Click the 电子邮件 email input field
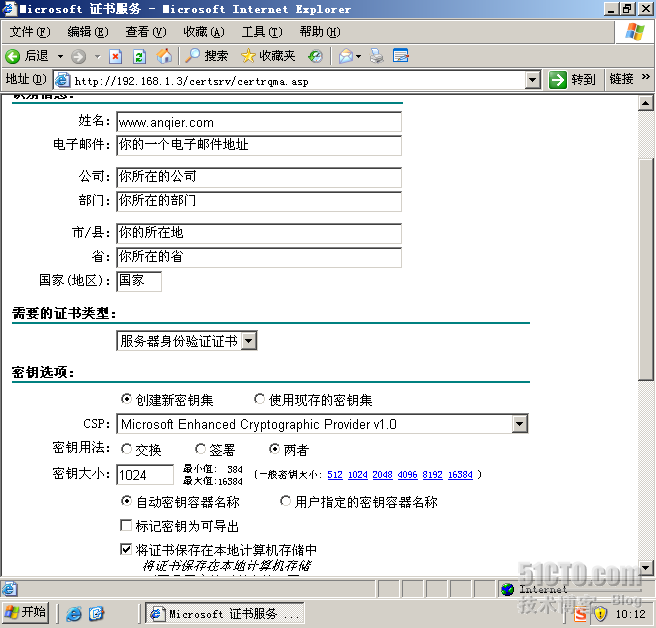This screenshot has width=656, height=628. click(x=259, y=145)
